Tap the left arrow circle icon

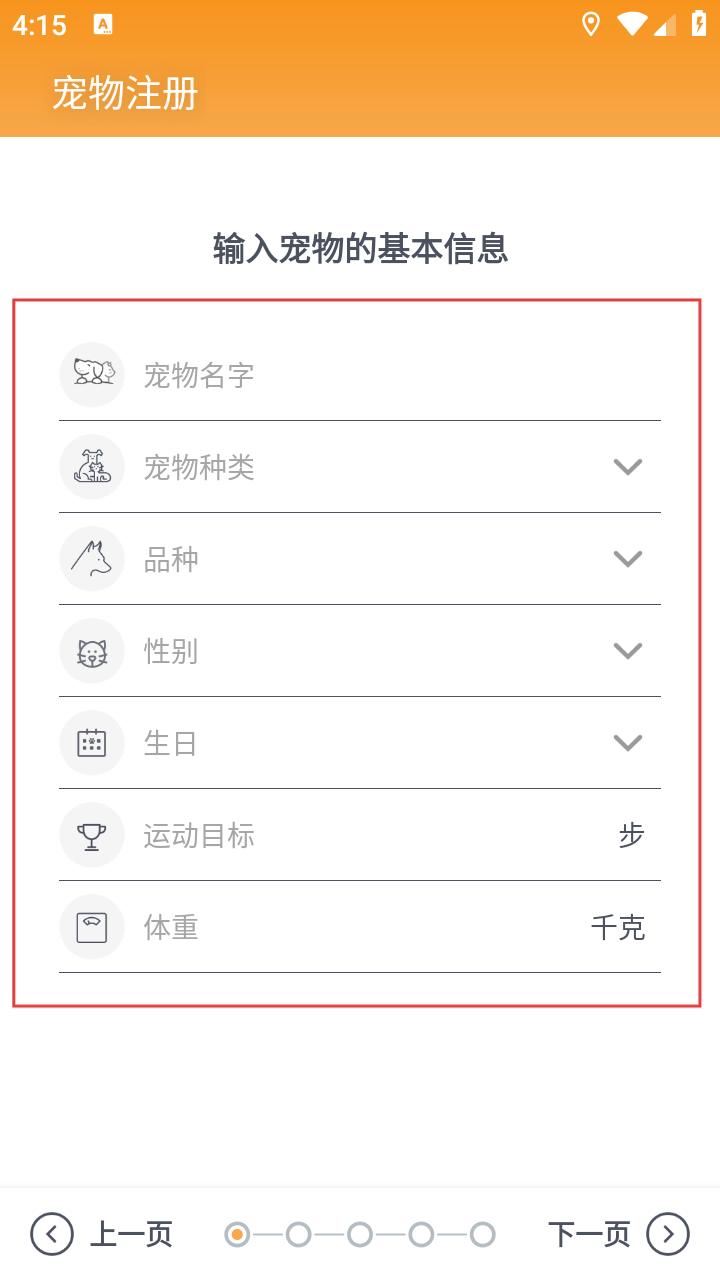[52, 1234]
